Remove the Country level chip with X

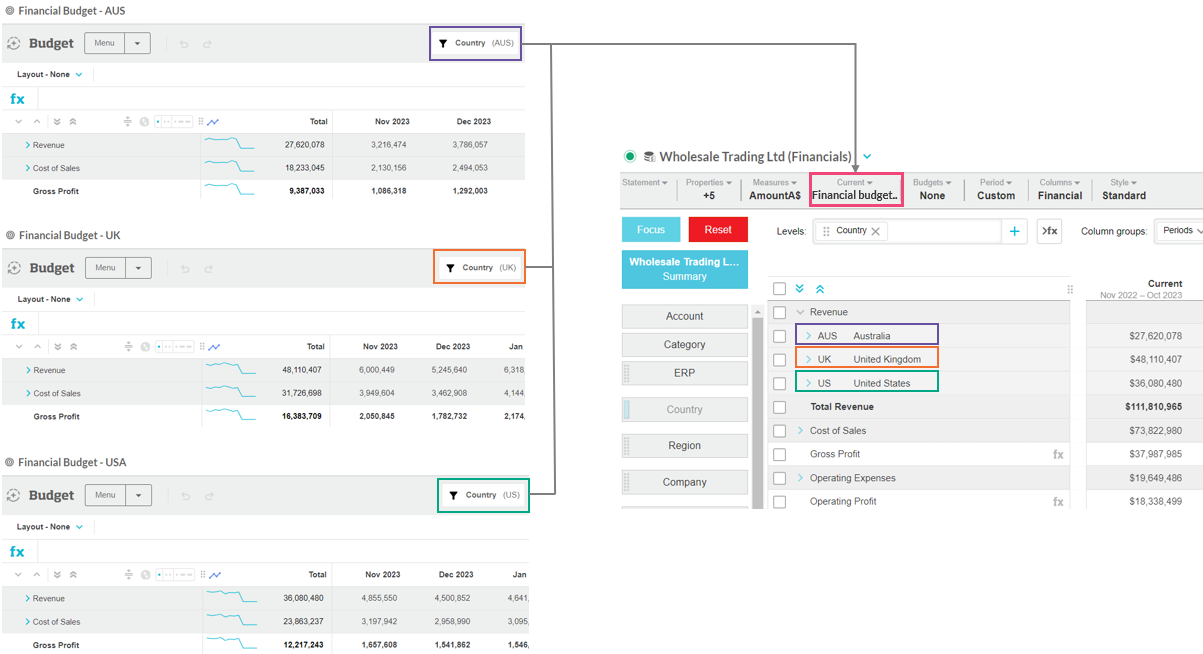pos(875,231)
